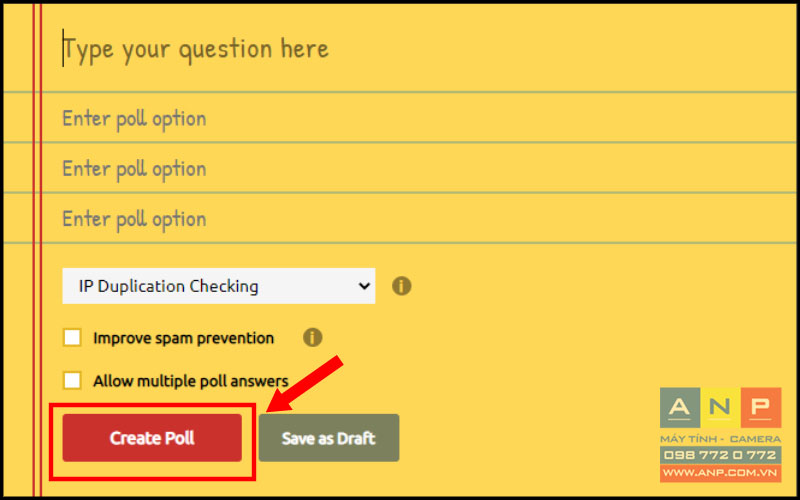Click the 'Allow multiple poll answers' label text
This screenshot has height=500, width=800.
coord(191,381)
